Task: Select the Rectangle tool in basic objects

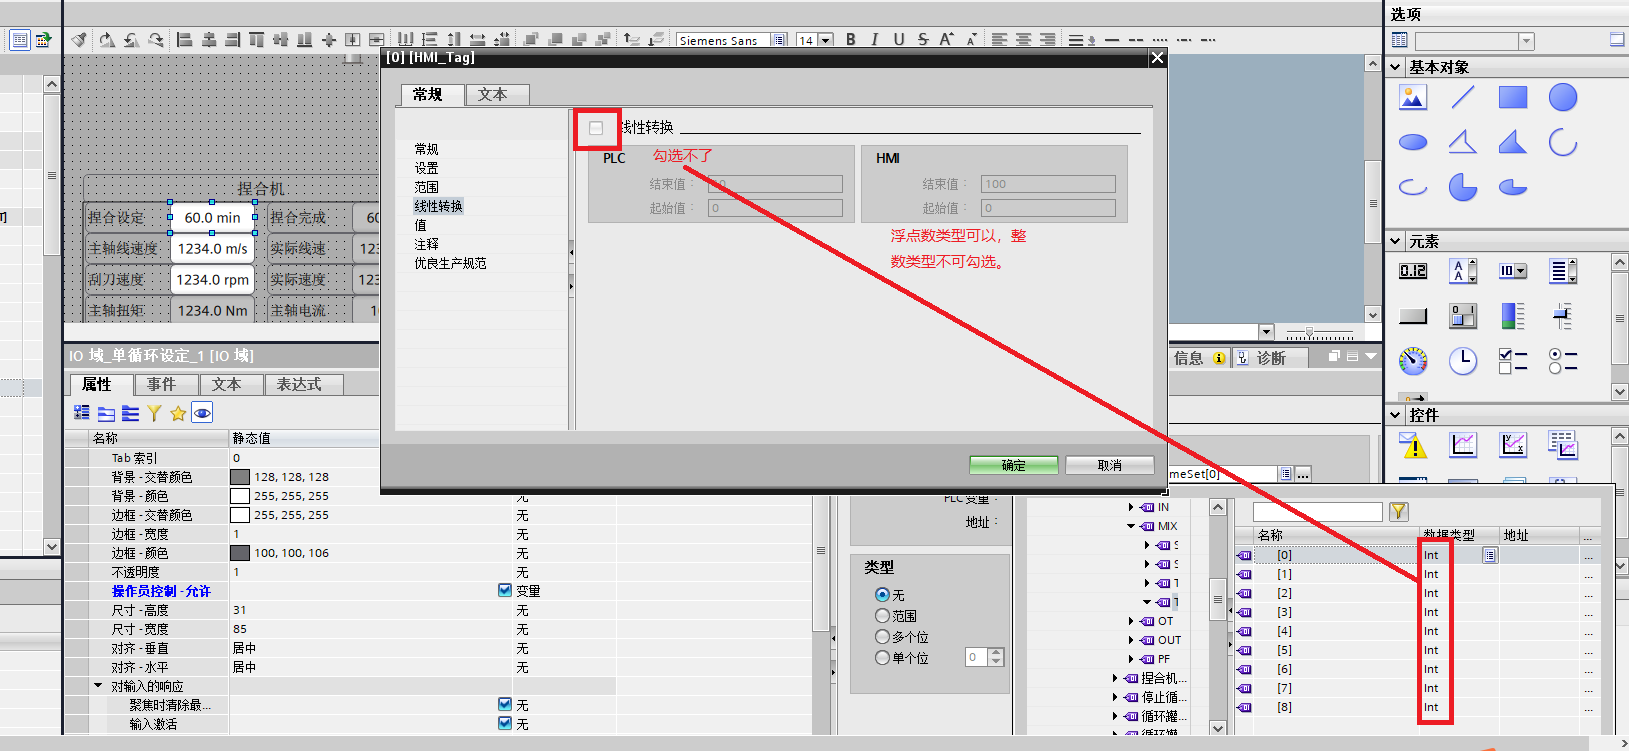Action: [x=1512, y=97]
